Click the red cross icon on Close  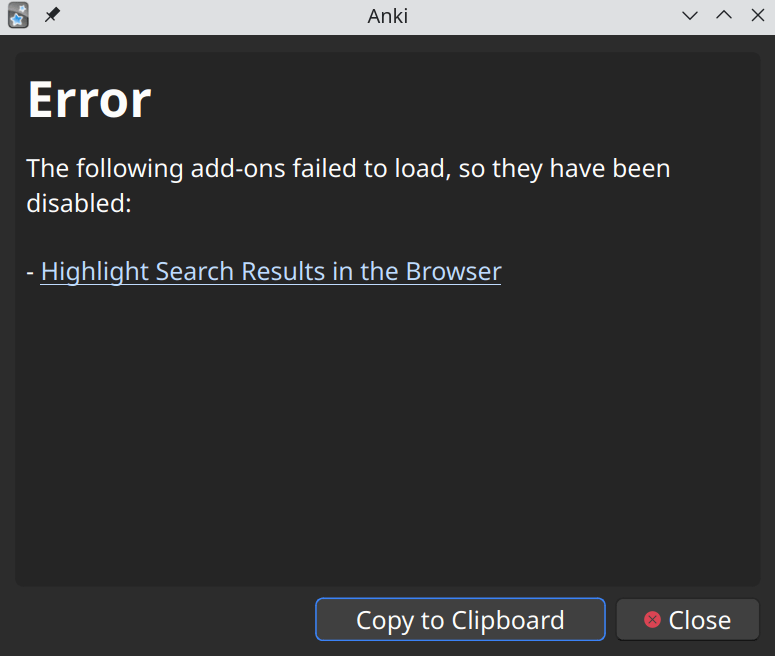coord(652,620)
